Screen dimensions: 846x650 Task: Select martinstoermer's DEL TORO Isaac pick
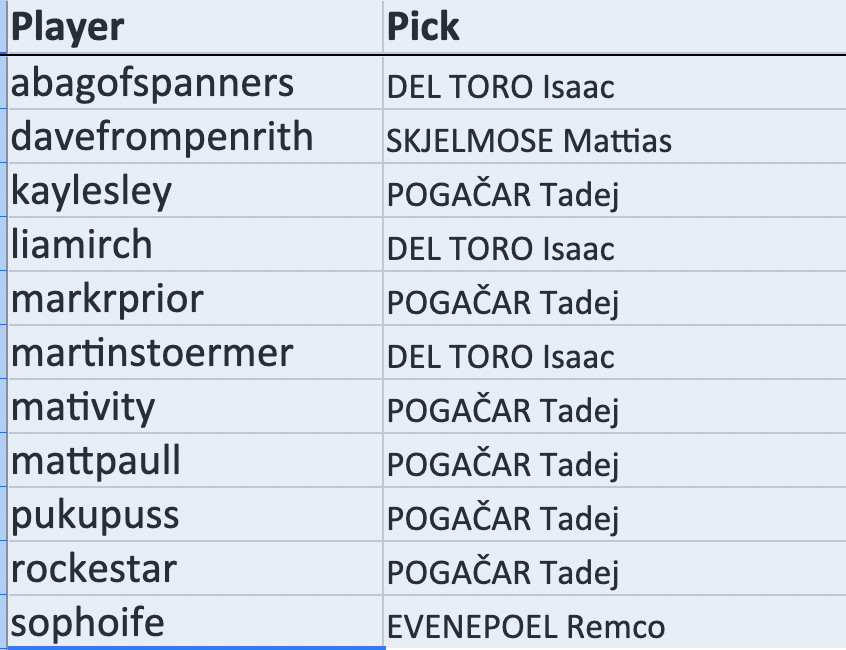tap(614, 356)
